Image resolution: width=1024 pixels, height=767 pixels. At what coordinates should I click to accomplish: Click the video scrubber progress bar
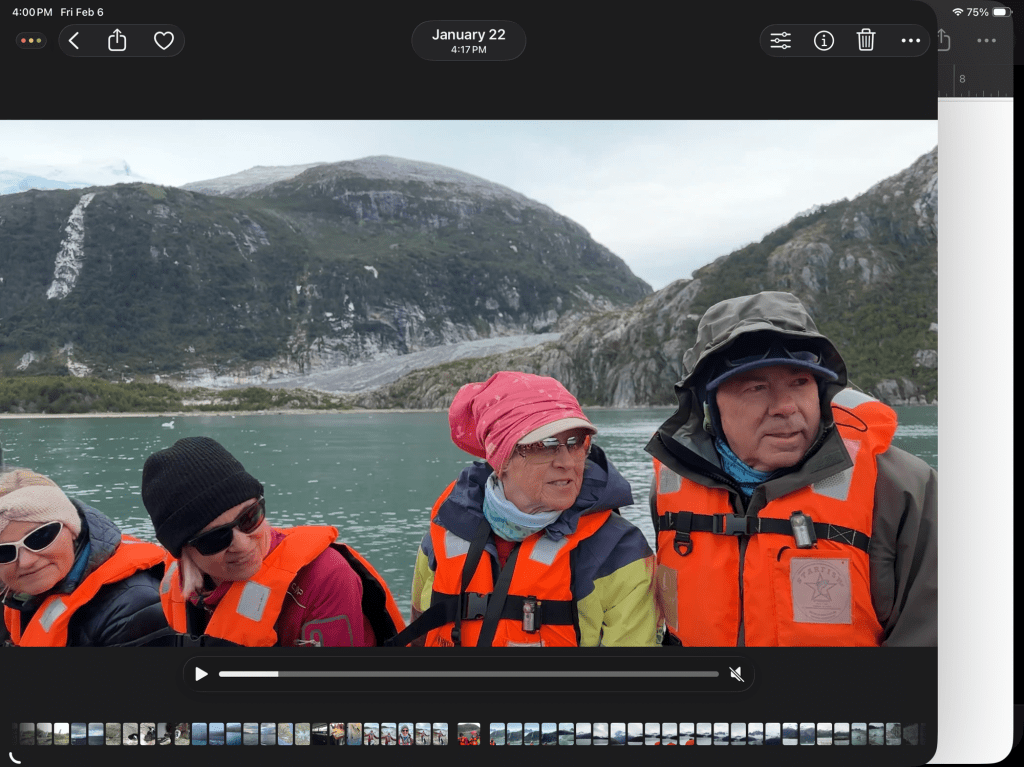click(468, 674)
